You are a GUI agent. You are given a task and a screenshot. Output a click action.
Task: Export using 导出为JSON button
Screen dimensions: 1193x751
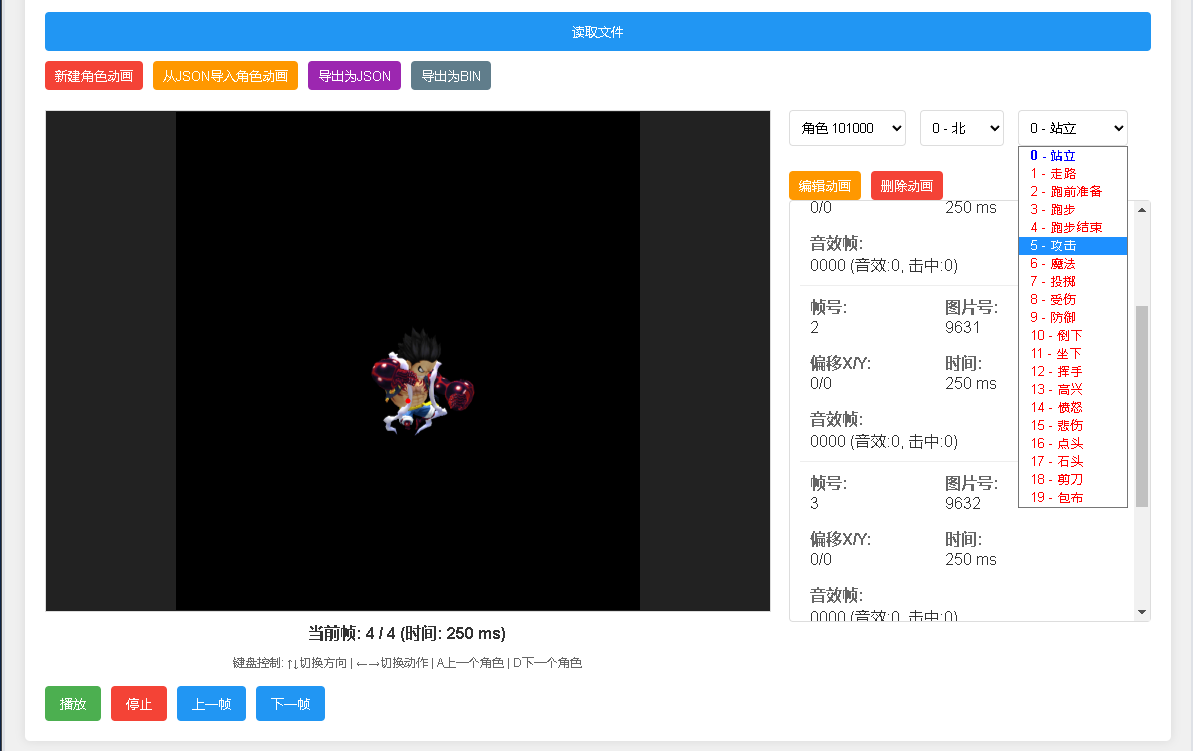point(355,76)
